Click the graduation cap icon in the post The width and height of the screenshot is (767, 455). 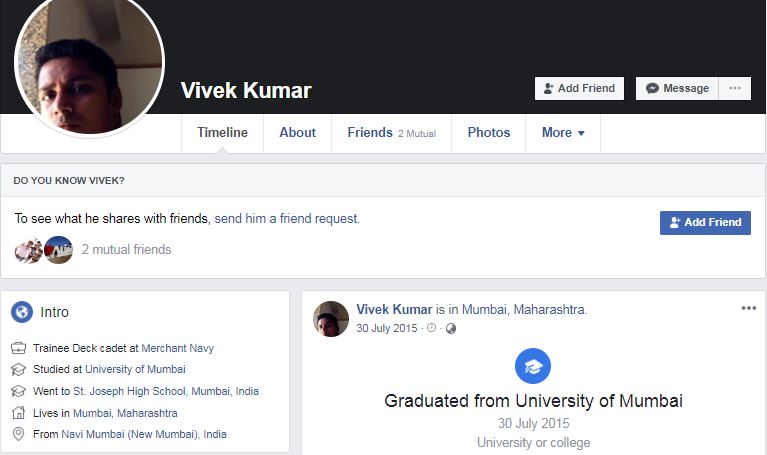coord(533,366)
